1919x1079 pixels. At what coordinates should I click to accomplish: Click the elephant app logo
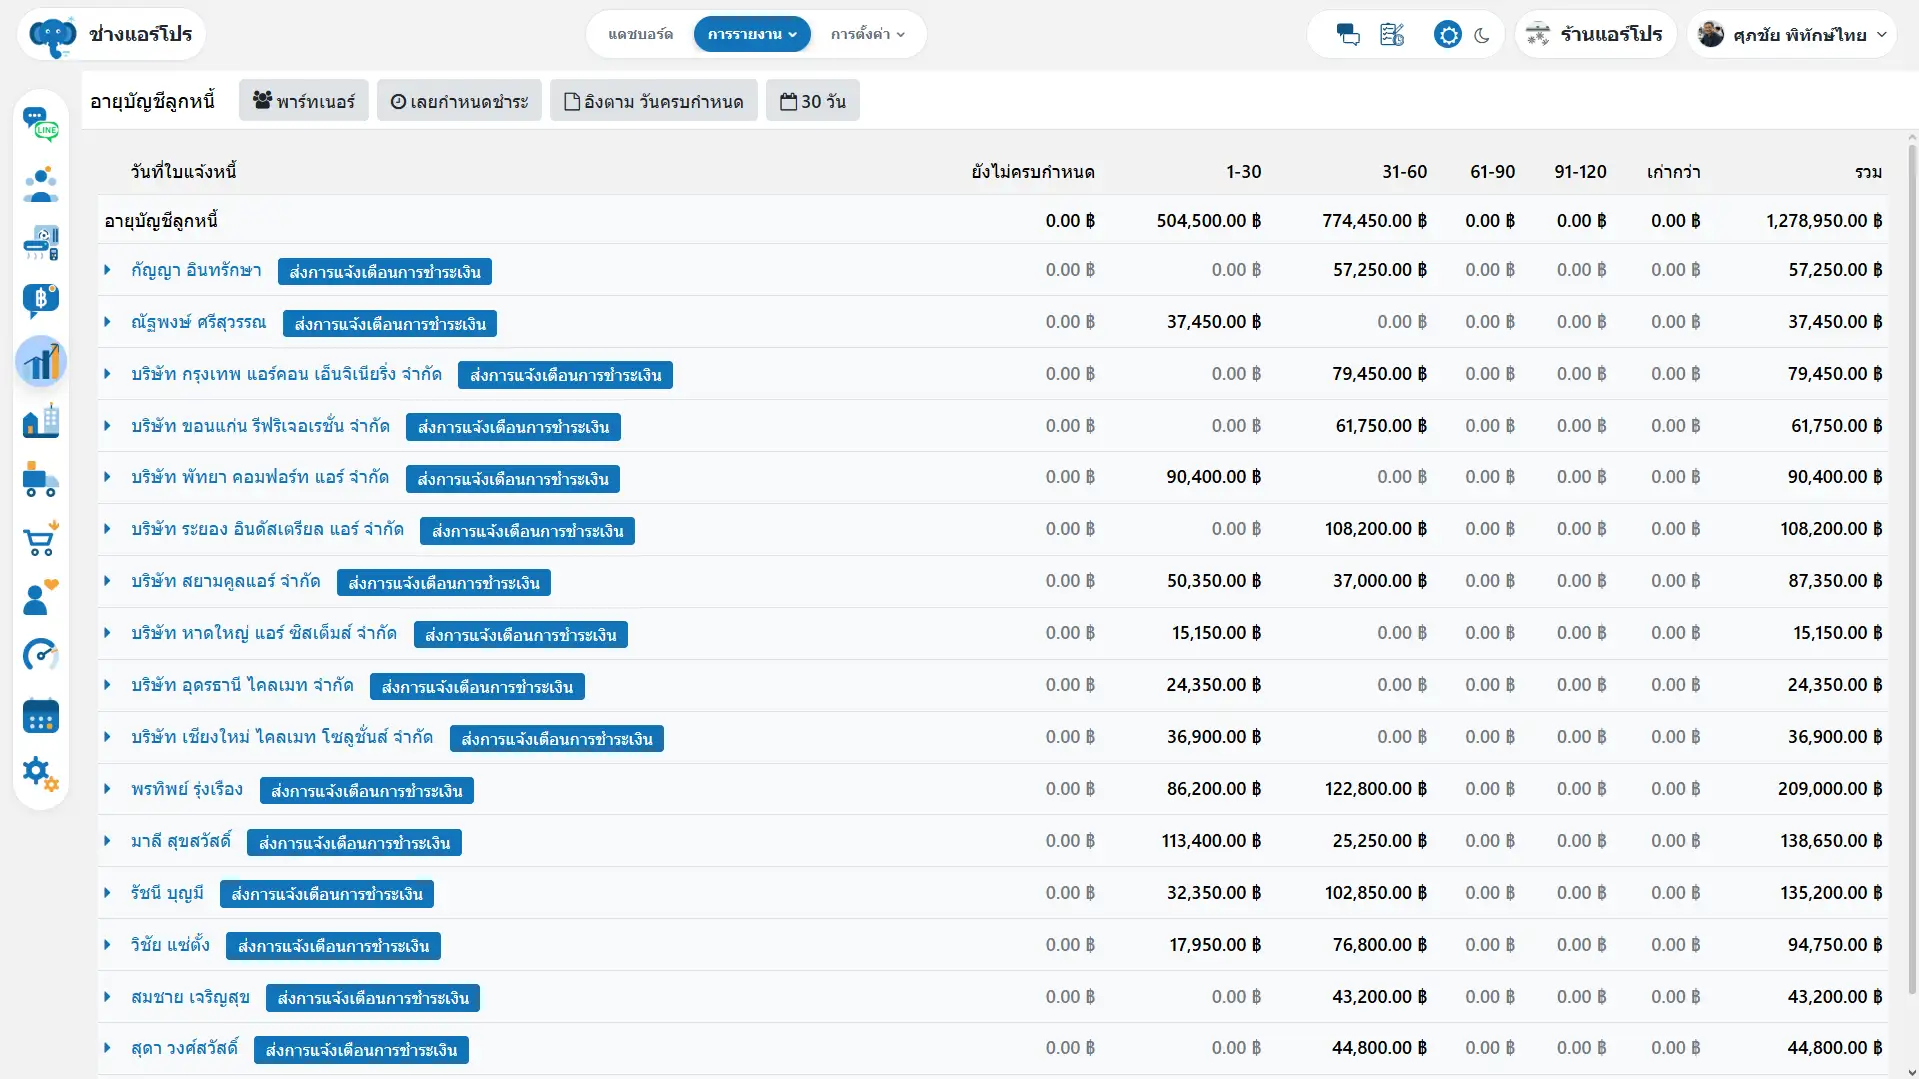(53, 35)
